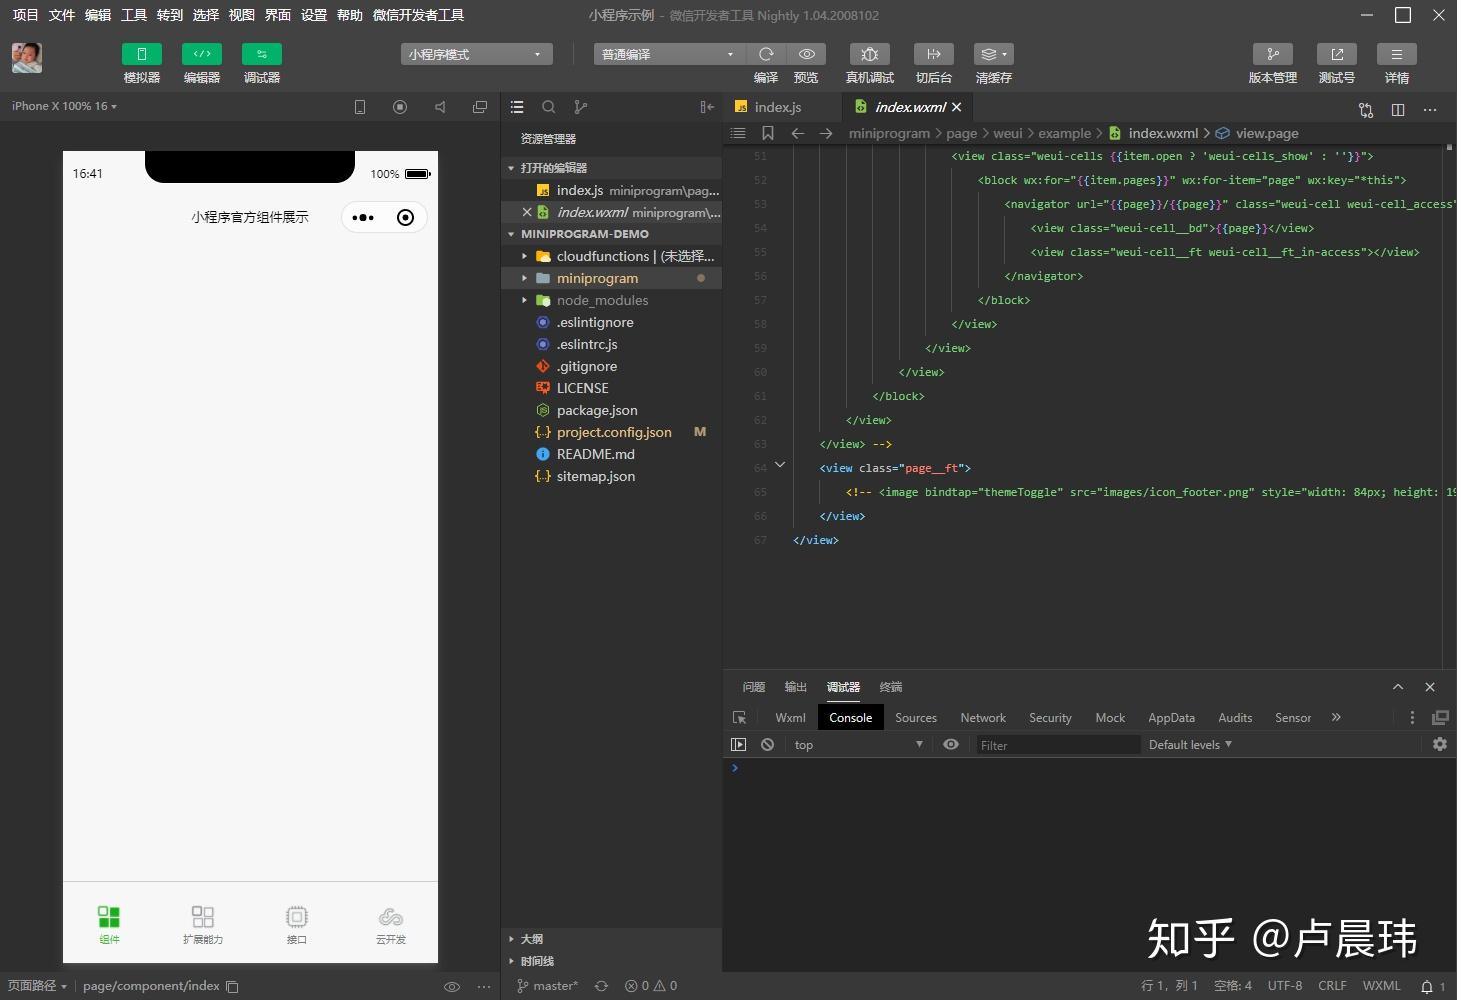Open the console settings gear
Viewport: 1457px width, 1000px height.
pos(1439,744)
